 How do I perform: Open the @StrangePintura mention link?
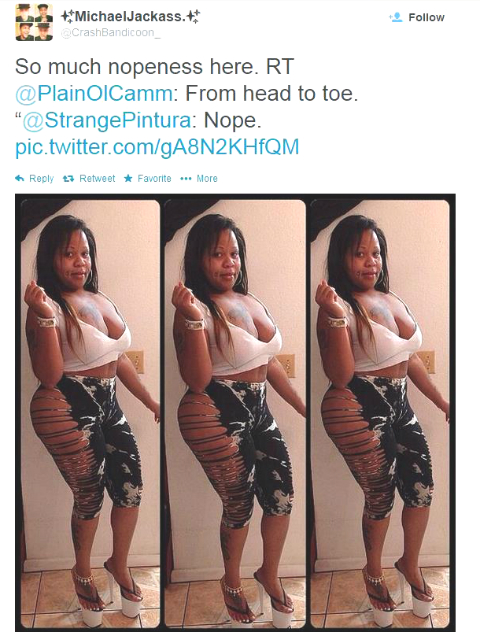(x=107, y=120)
